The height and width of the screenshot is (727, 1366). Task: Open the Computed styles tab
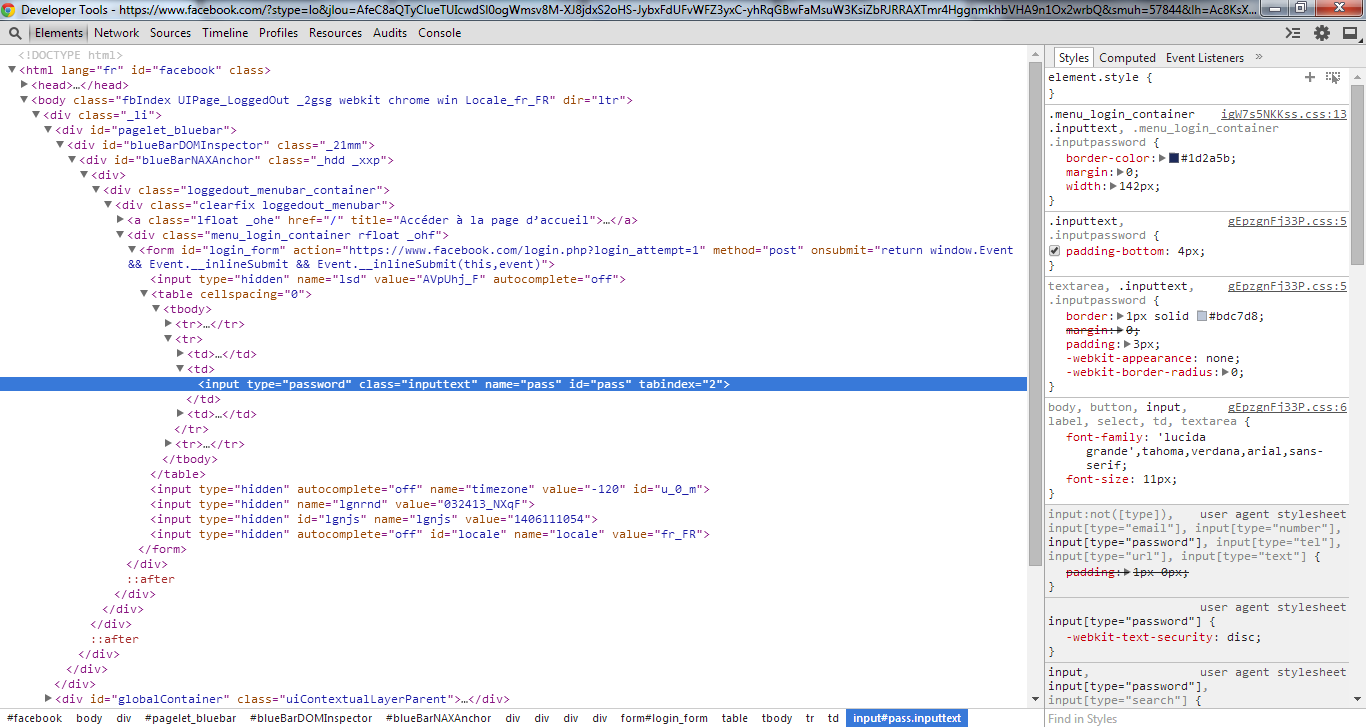click(x=1127, y=58)
